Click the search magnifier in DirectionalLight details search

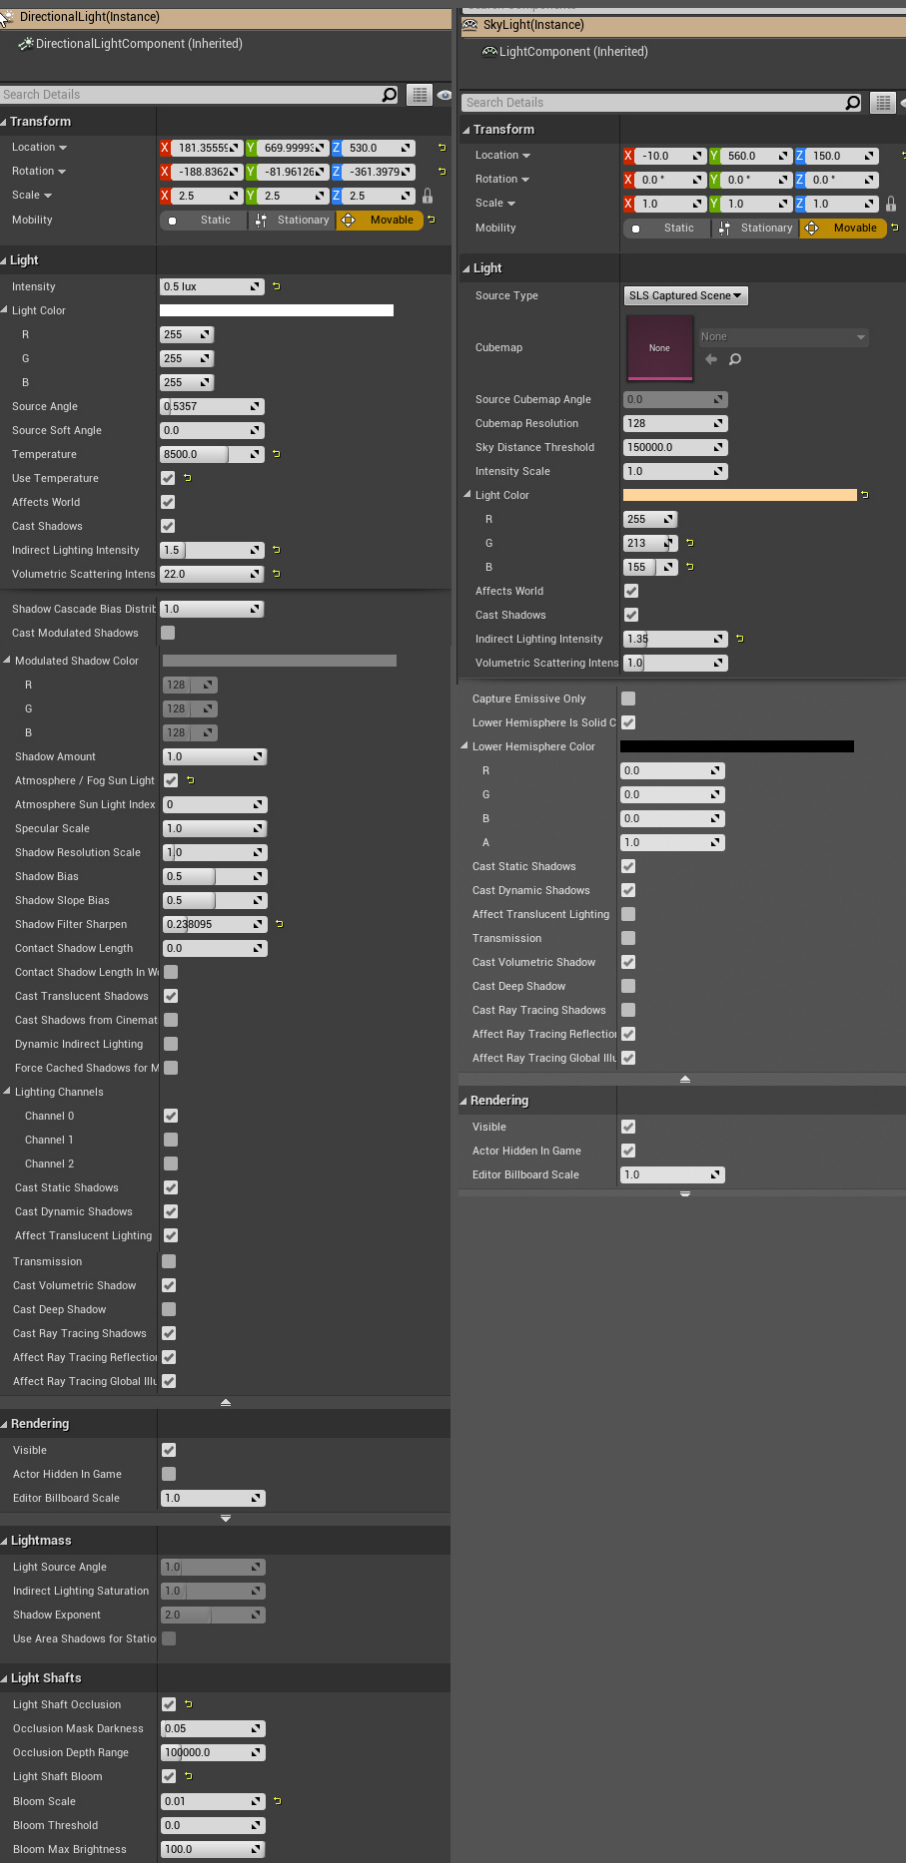click(x=389, y=94)
